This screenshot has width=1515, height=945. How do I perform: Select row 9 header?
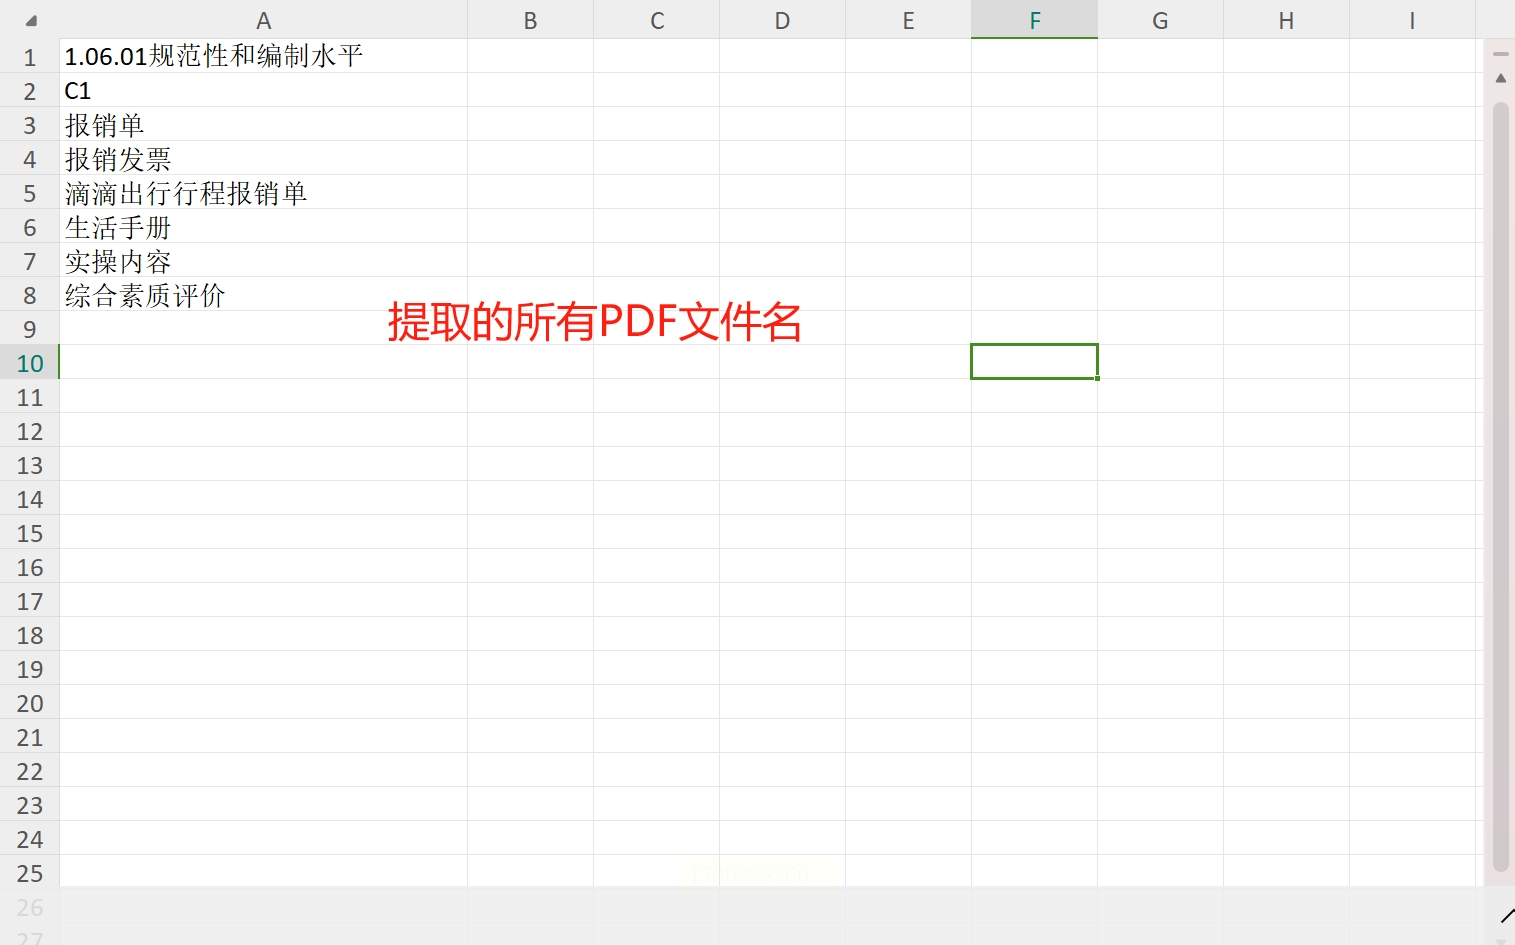point(30,329)
